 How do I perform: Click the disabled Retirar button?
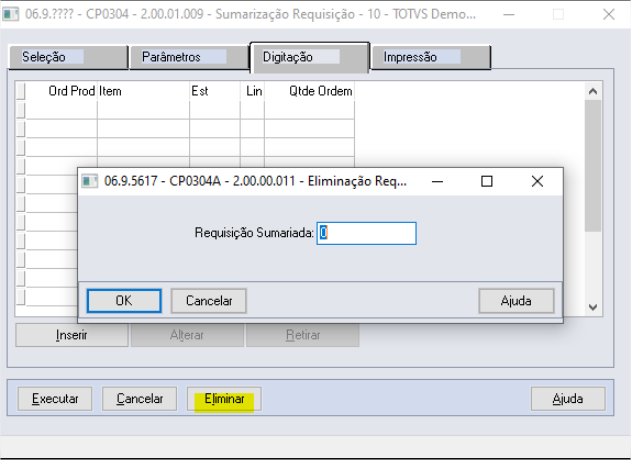click(303, 335)
